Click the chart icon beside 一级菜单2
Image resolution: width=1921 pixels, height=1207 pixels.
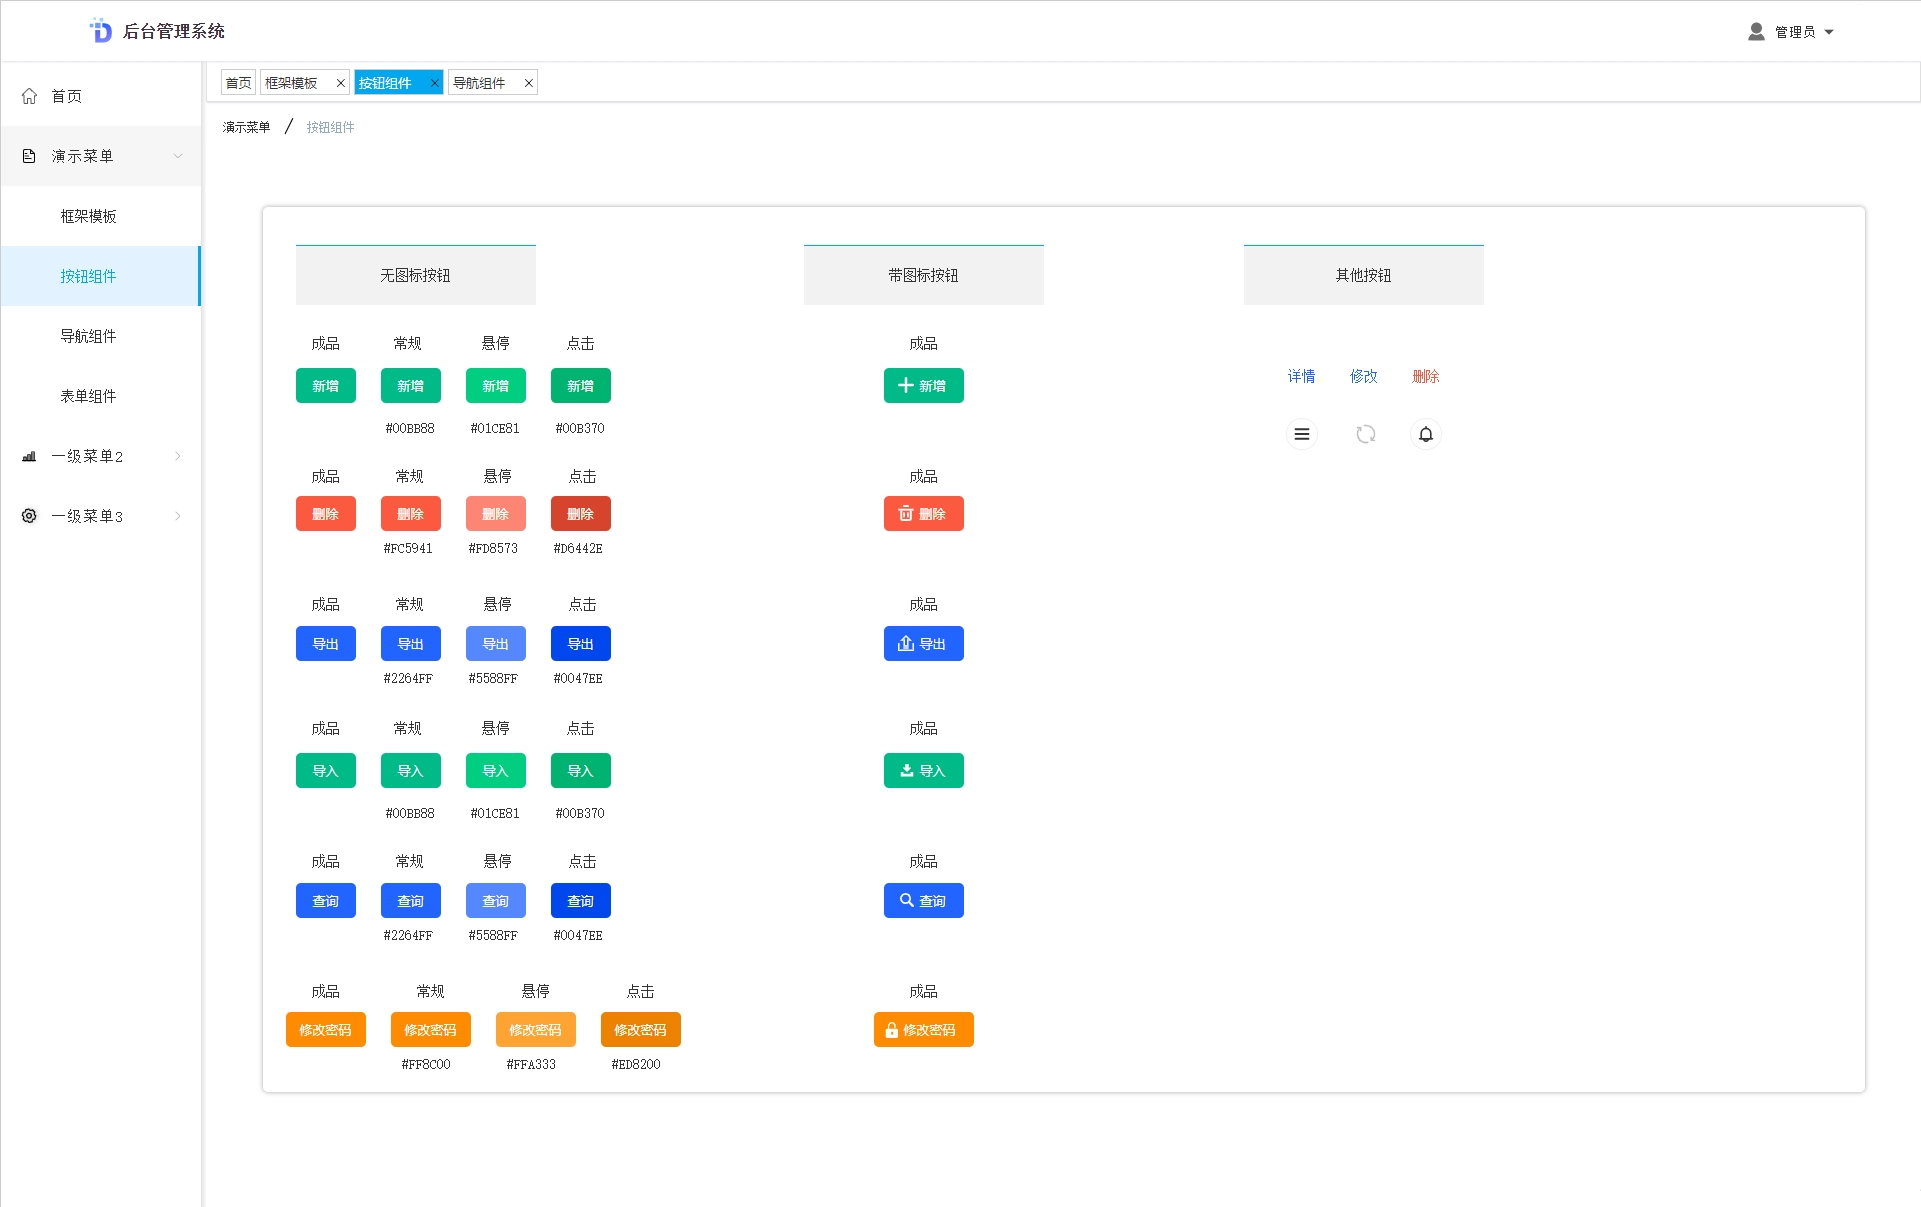pos(29,456)
